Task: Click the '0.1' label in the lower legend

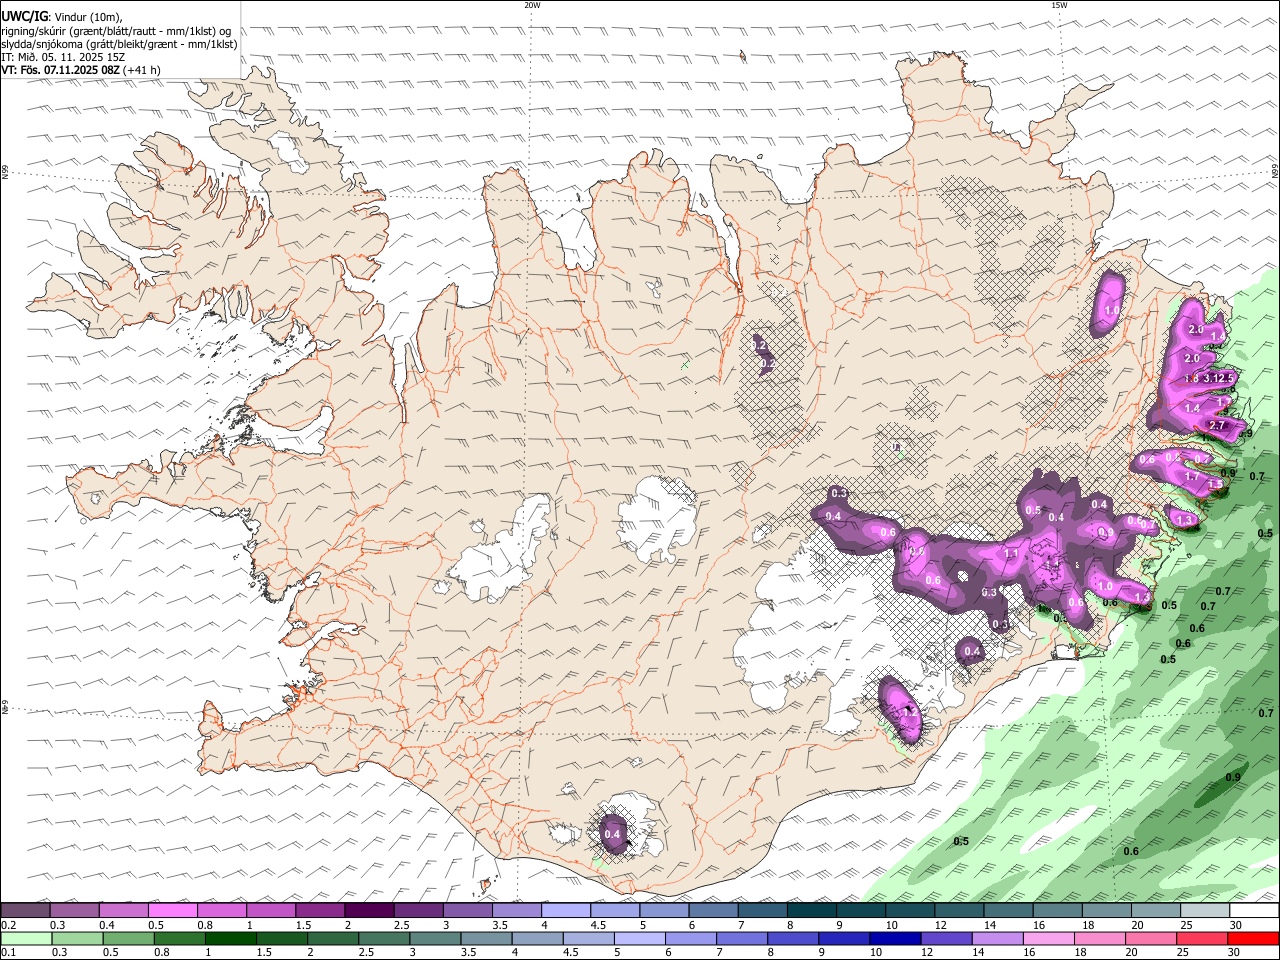Action: [x=9, y=953]
